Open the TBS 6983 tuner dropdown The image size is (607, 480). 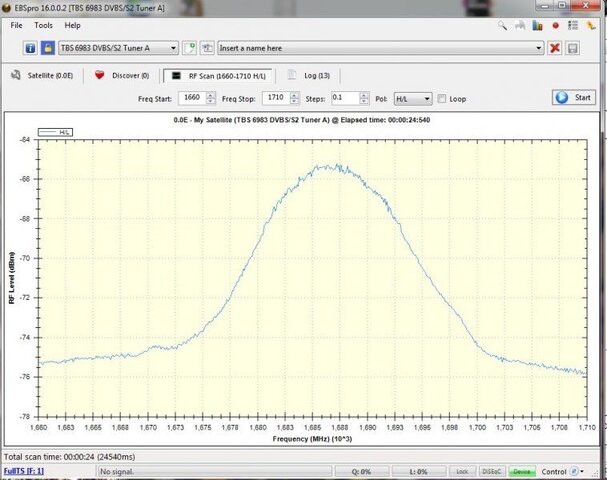[x=118, y=48]
